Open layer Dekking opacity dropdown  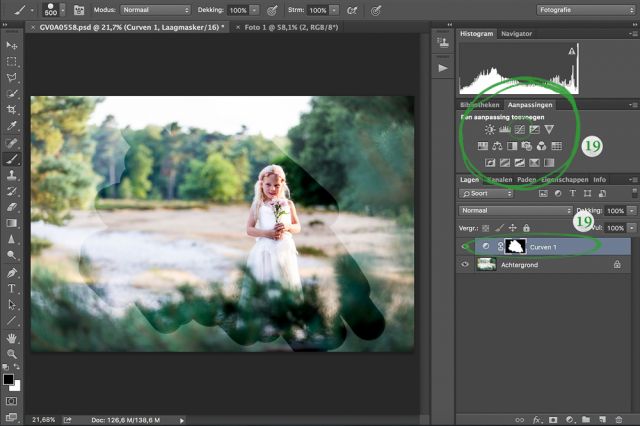tap(632, 211)
